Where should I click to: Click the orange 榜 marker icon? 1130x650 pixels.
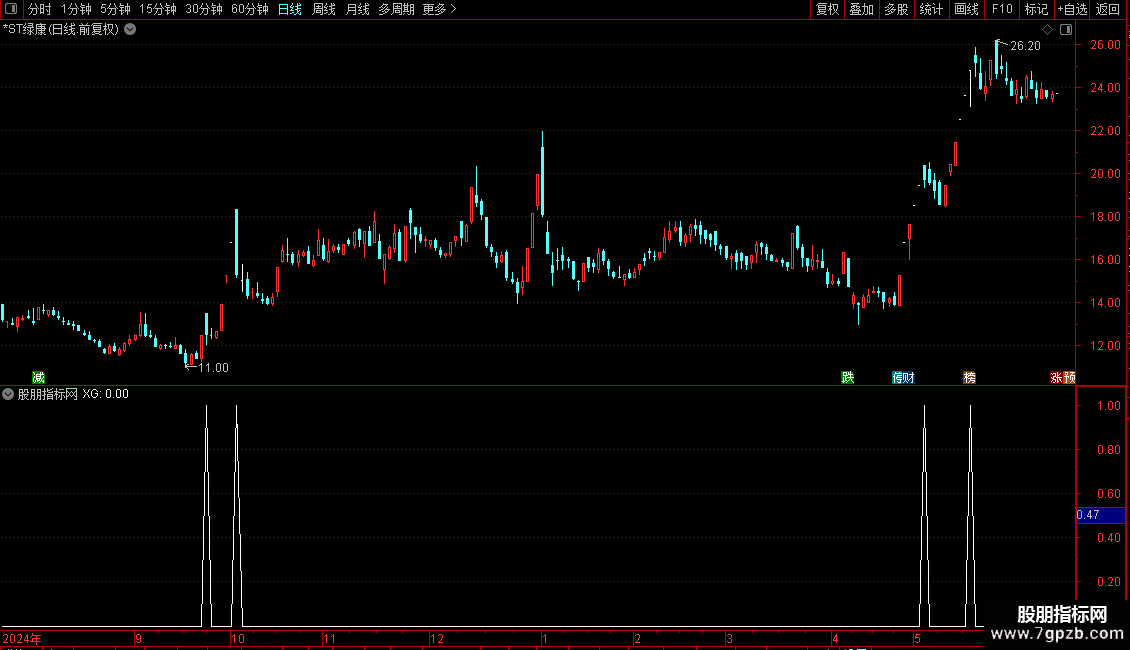(969, 378)
